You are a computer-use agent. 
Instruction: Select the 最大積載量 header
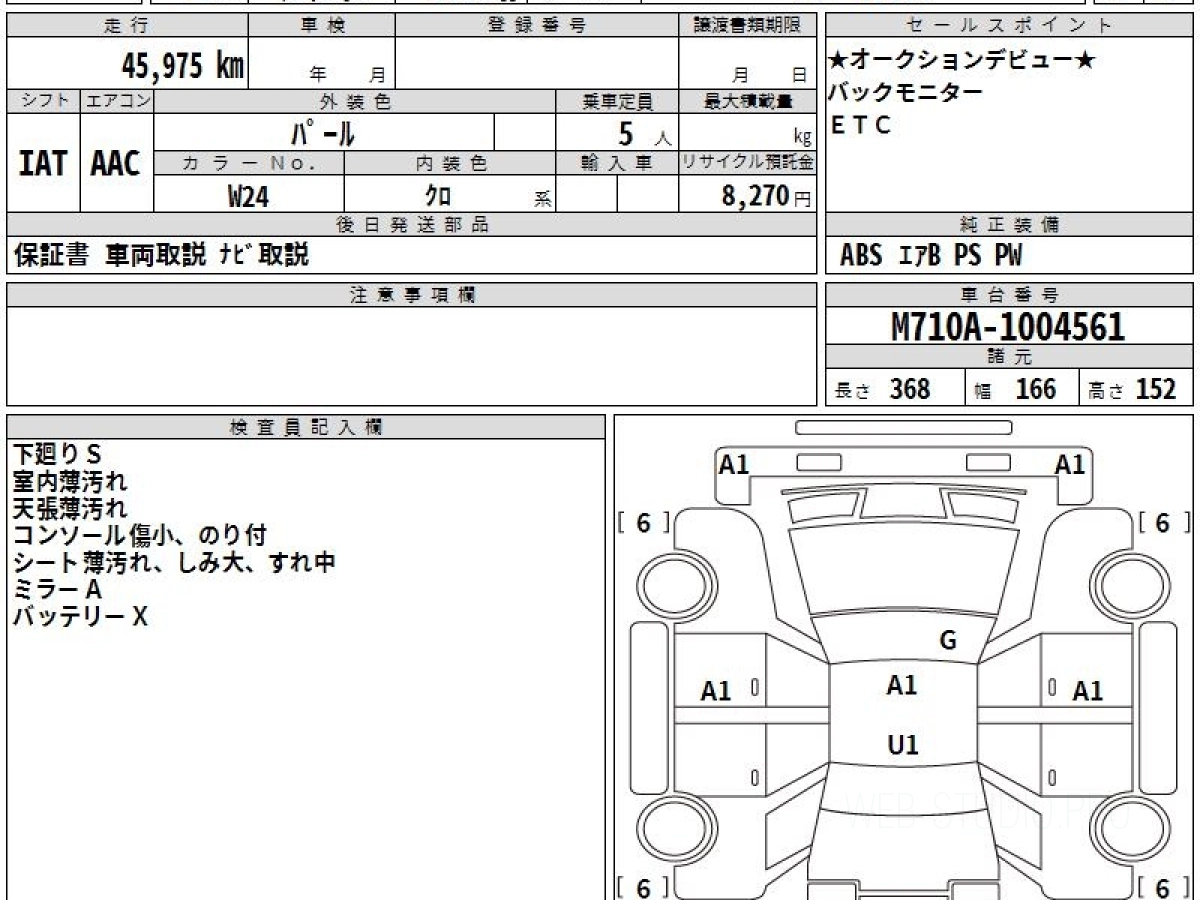coord(748,101)
